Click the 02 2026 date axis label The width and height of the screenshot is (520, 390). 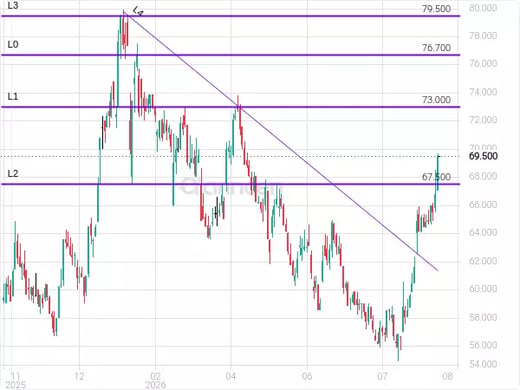click(155, 380)
